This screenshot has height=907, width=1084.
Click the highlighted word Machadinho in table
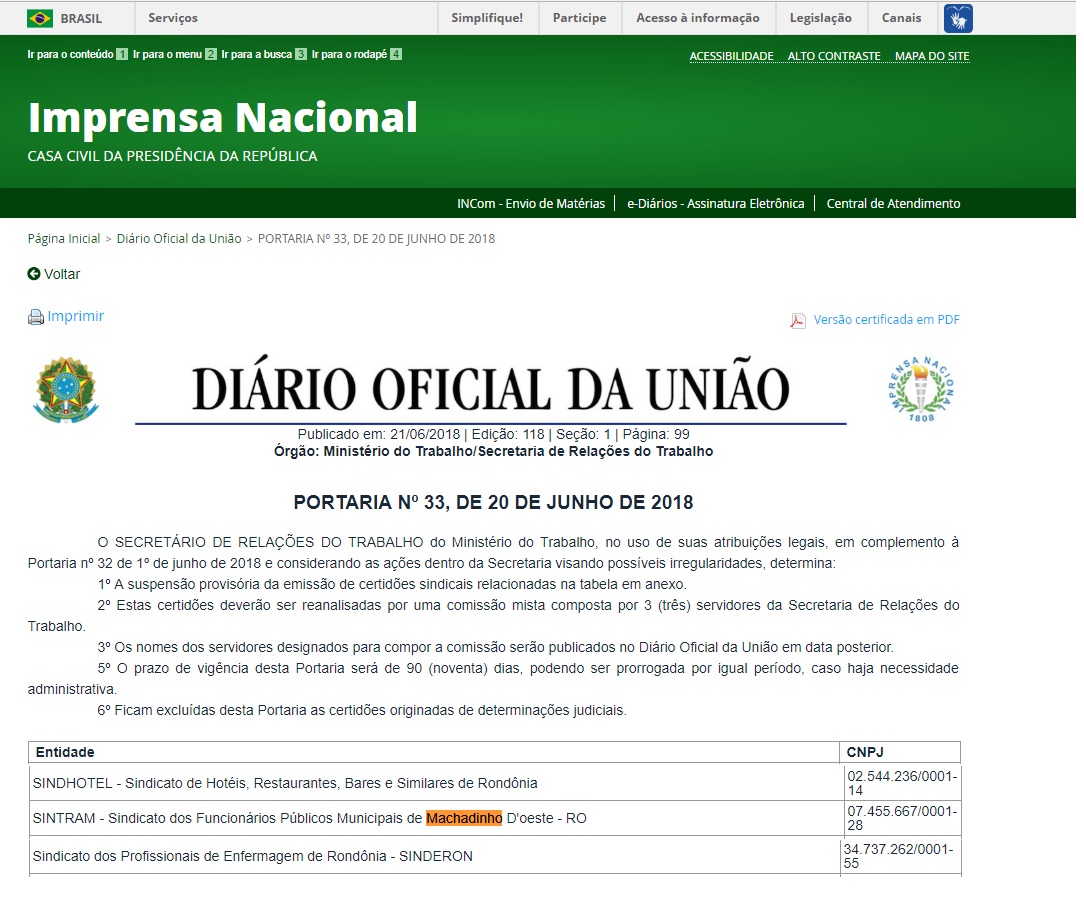click(464, 818)
